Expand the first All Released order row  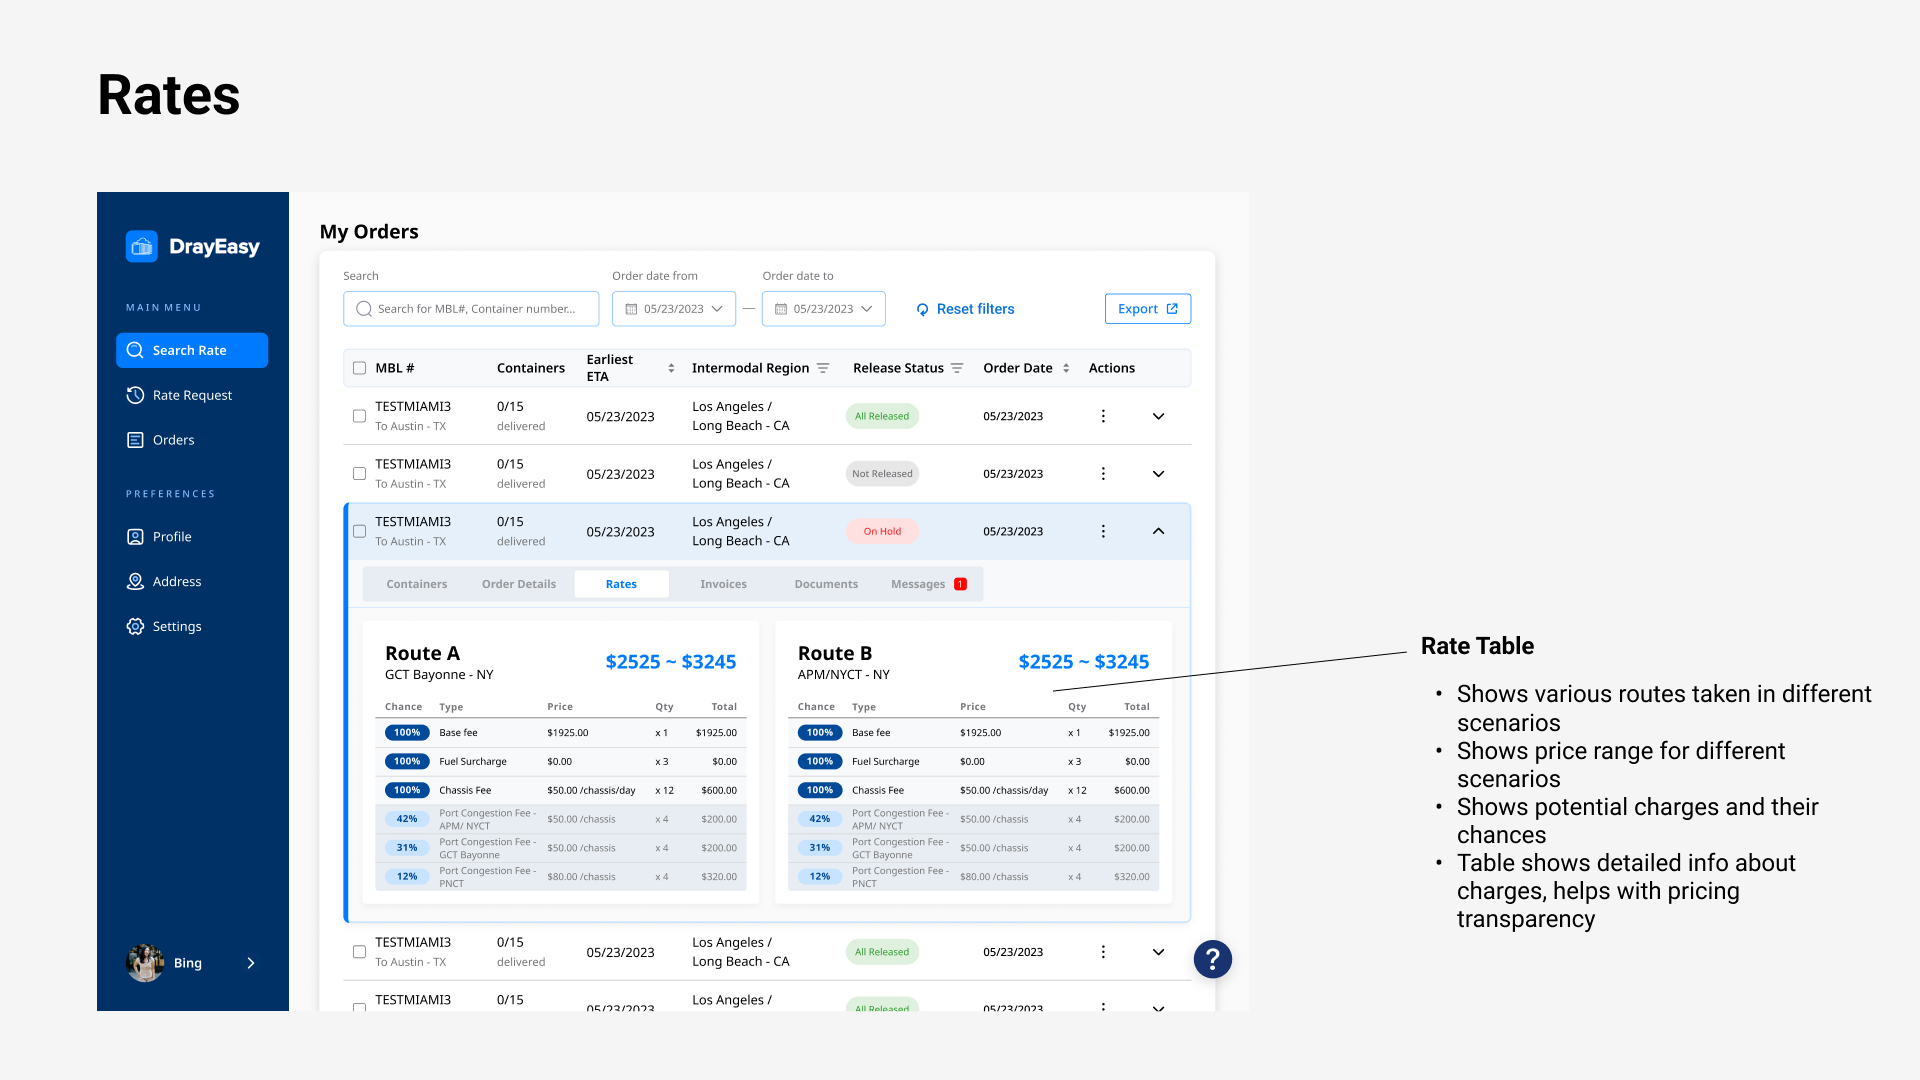(1158, 416)
